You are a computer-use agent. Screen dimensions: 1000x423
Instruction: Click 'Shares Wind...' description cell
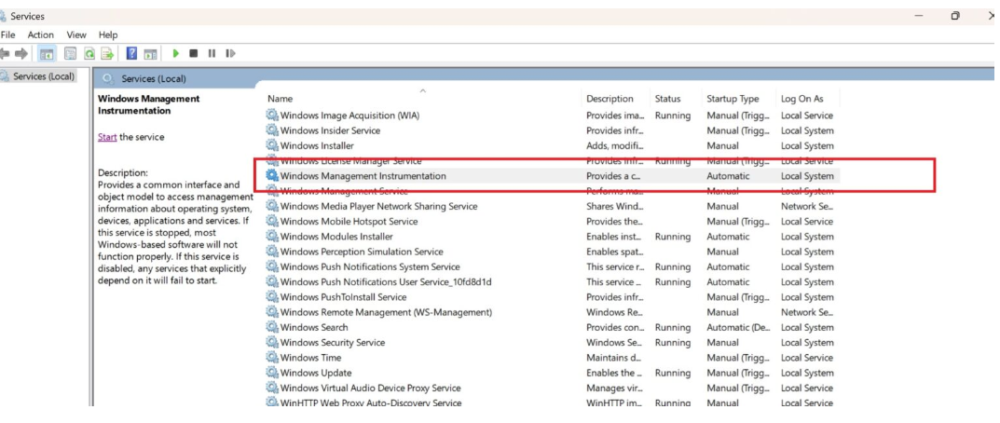pos(615,206)
